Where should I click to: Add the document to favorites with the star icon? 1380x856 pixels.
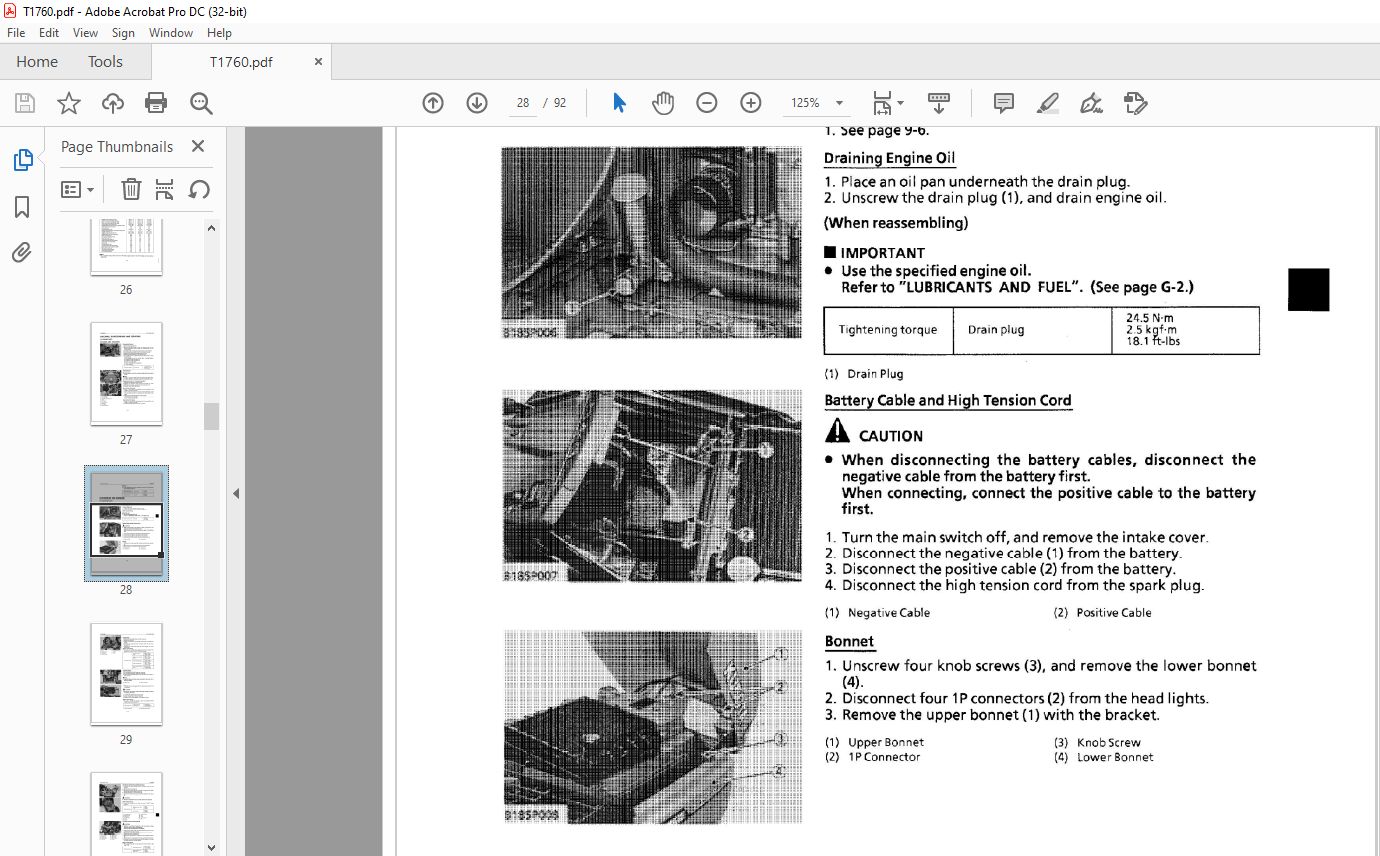coord(68,103)
